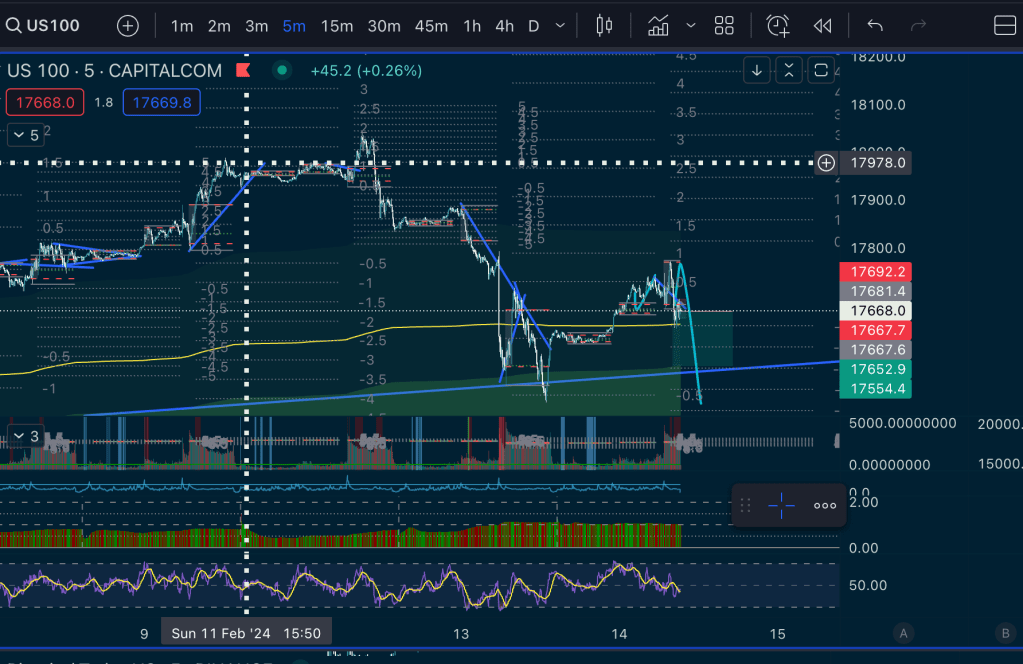Select the crosshair tool in the floating toolbar
The height and width of the screenshot is (664, 1023).
pyautogui.click(x=781, y=505)
